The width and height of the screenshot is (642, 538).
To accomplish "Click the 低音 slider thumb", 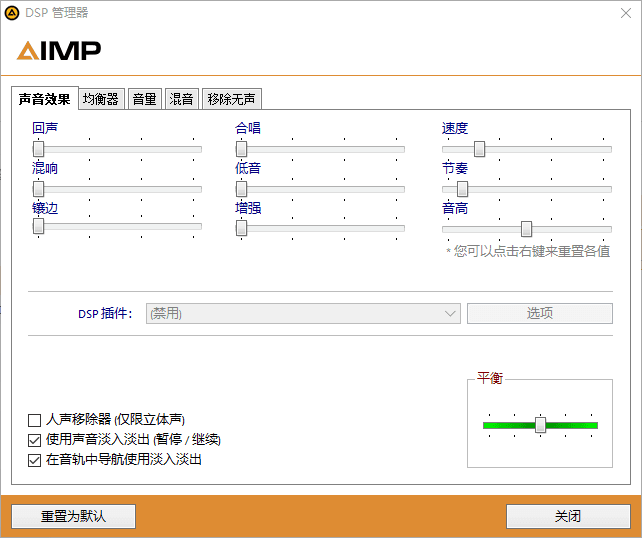I will pyautogui.click(x=241, y=188).
